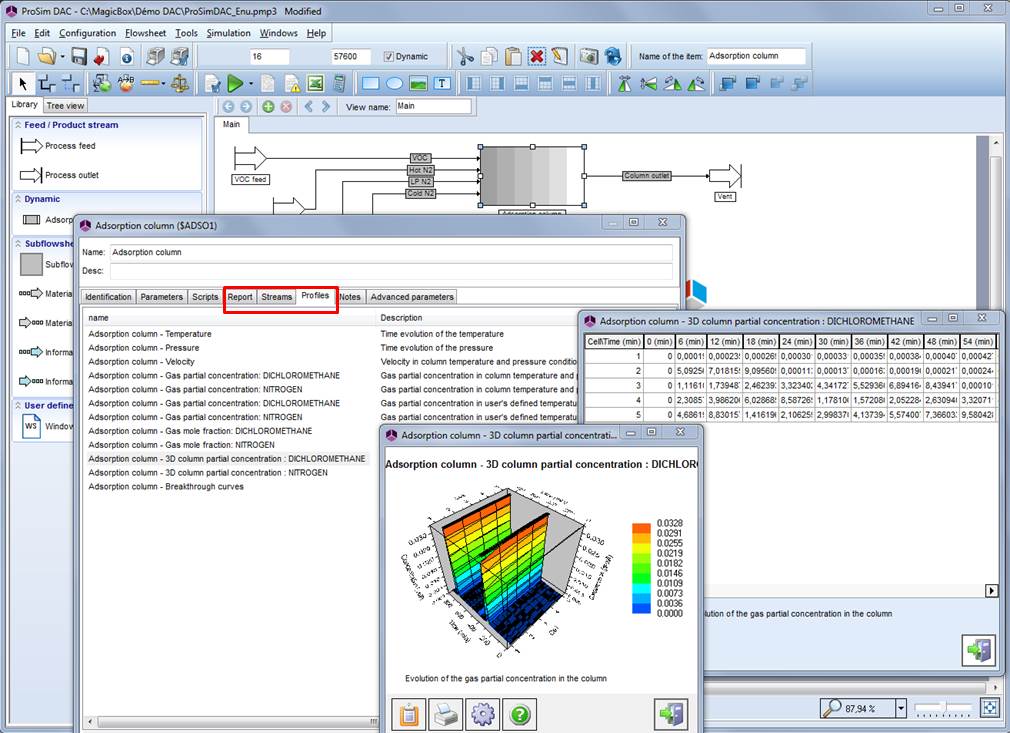1010x733 pixels.
Task: Open 3D graph settings gear button
Action: [x=482, y=714]
